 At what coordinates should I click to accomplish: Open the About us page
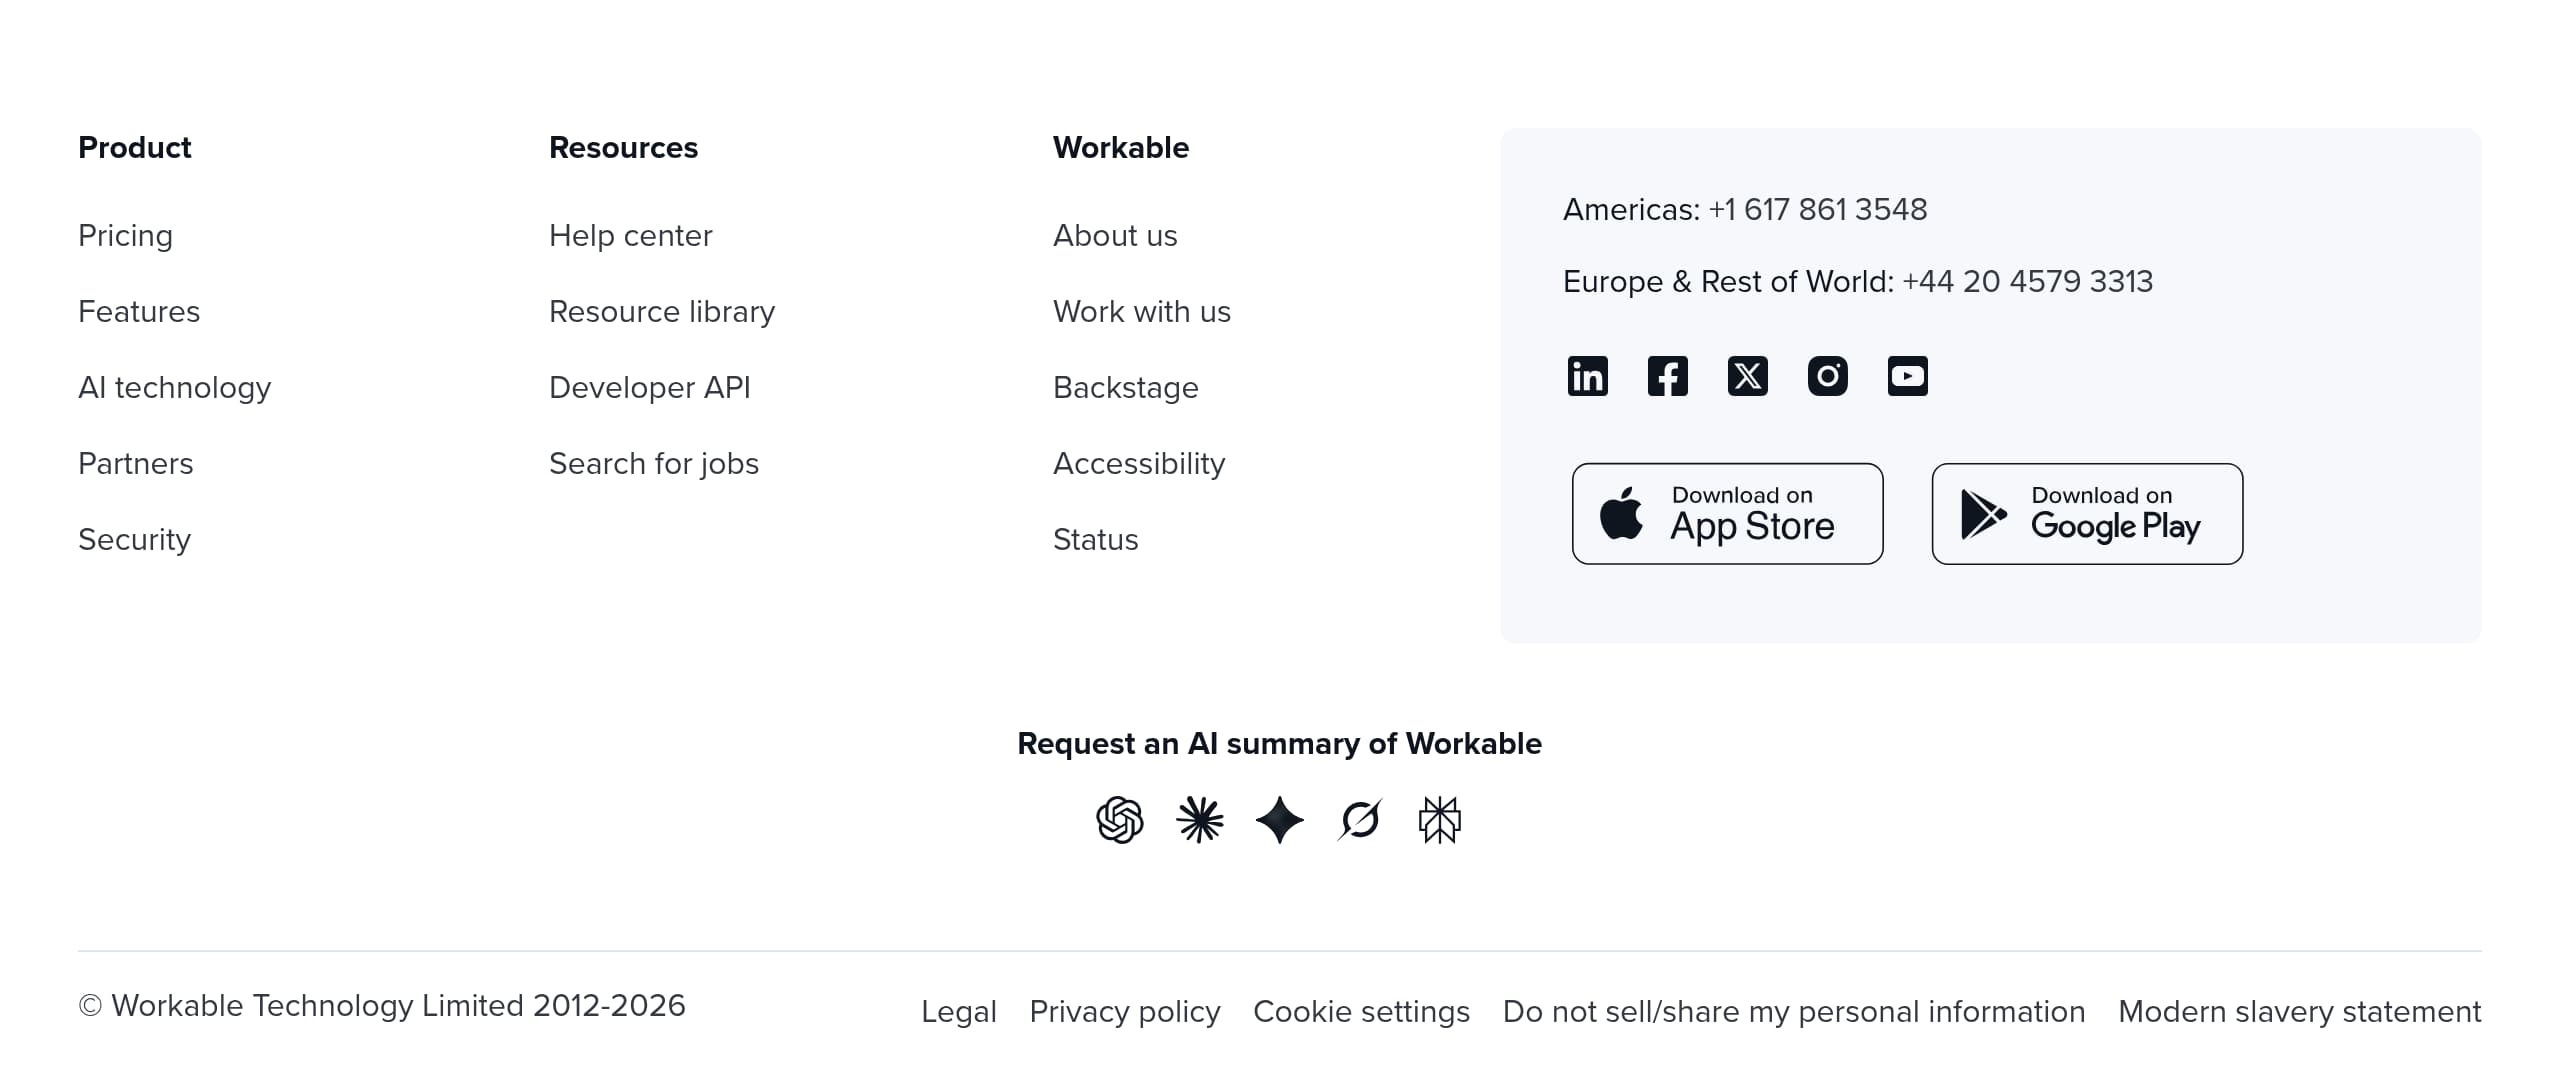[1115, 236]
